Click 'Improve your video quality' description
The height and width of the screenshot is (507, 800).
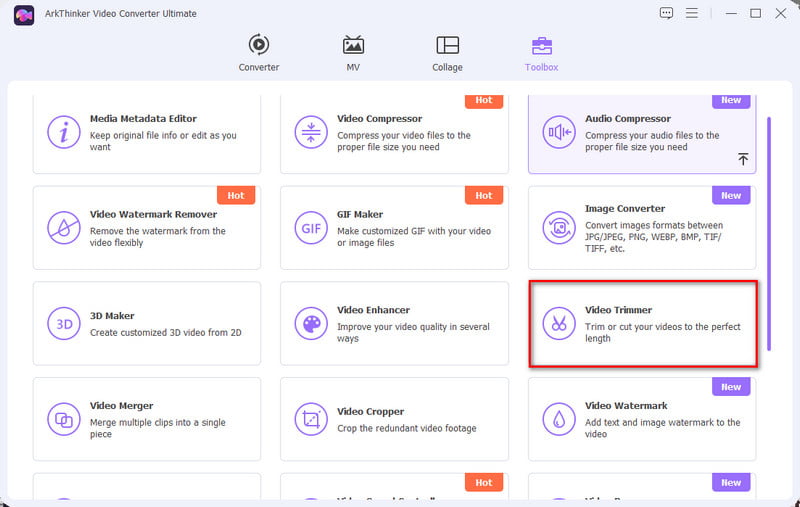point(413,333)
